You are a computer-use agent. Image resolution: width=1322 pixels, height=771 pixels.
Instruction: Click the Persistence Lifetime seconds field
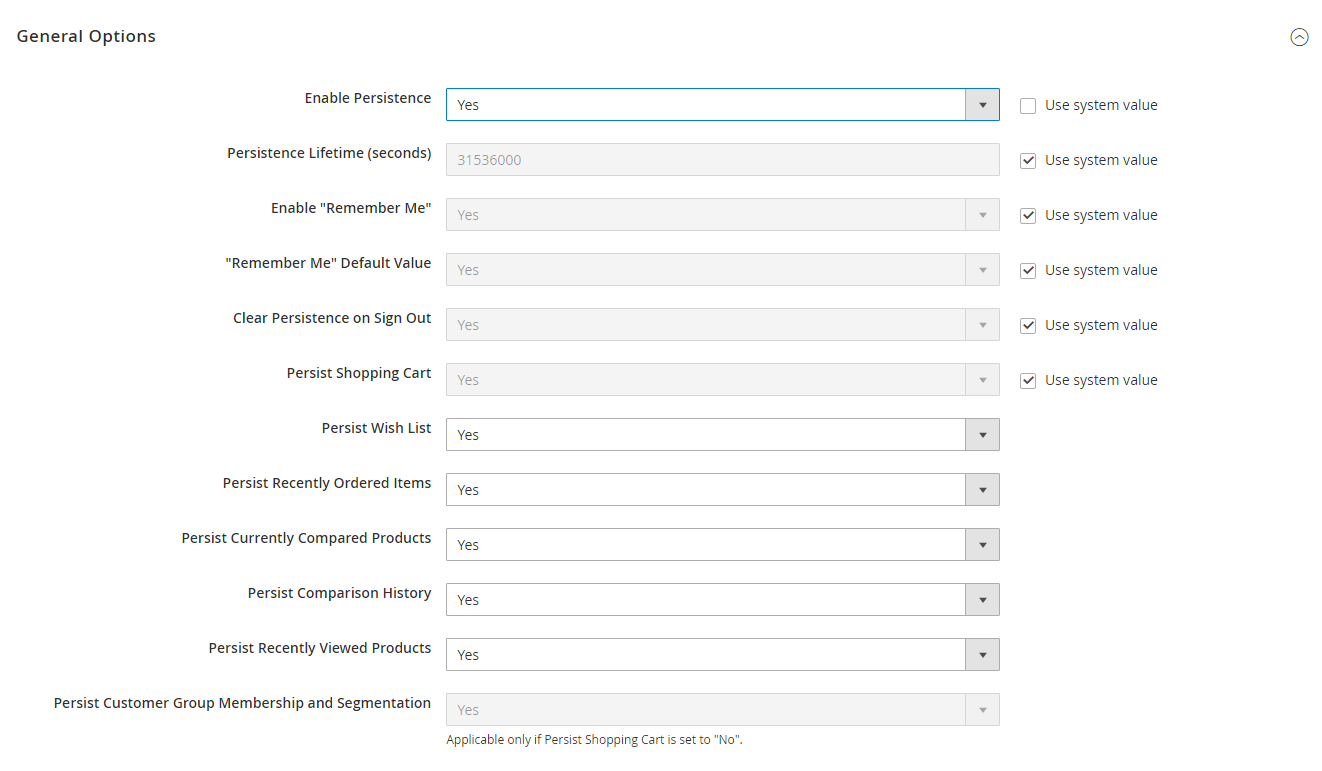722,159
